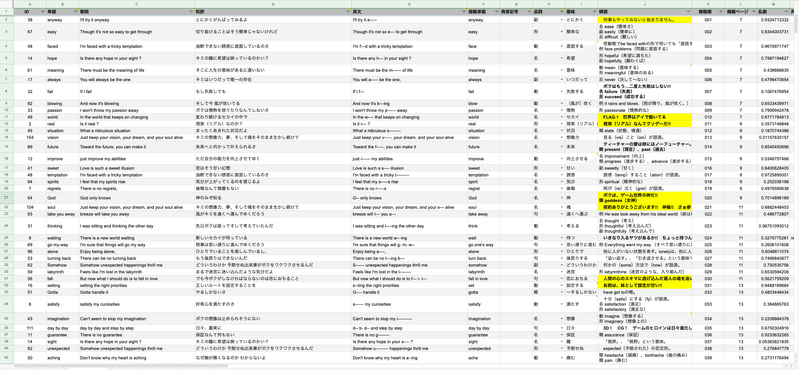Select the 'God only knows' cell in column C
This screenshot has height=370, width=800.
click(x=137, y=198)
